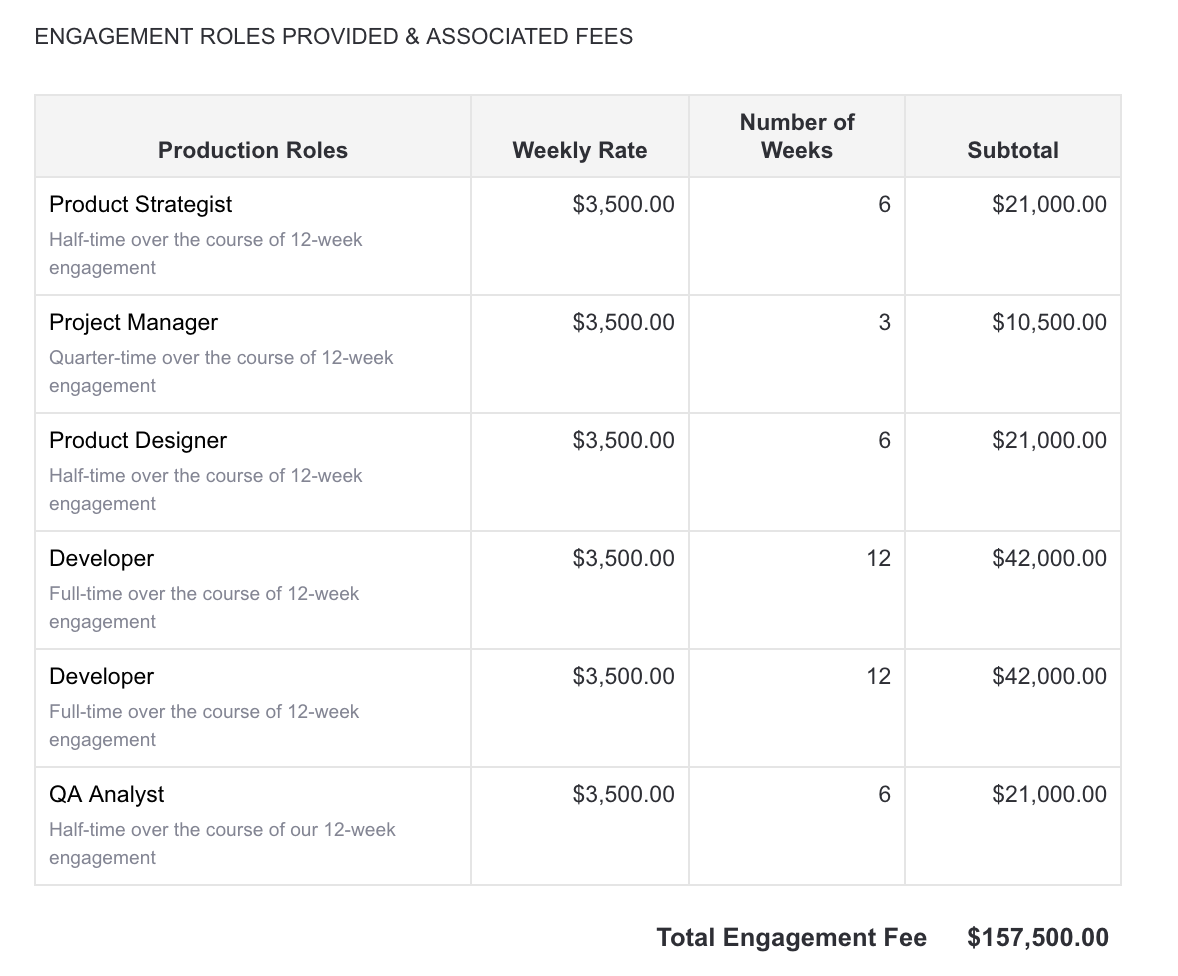
Task: Select the Product Designer number of weeks cell
Action: pyautogui.click(x=883, y=440)
